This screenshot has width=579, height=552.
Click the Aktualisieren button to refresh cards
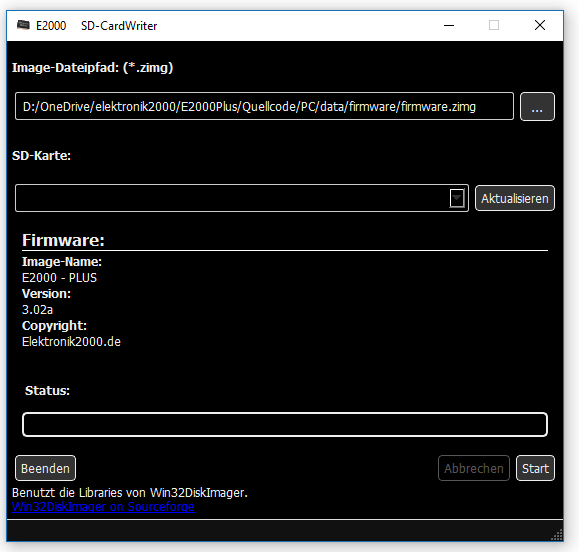tap(515, 198)
